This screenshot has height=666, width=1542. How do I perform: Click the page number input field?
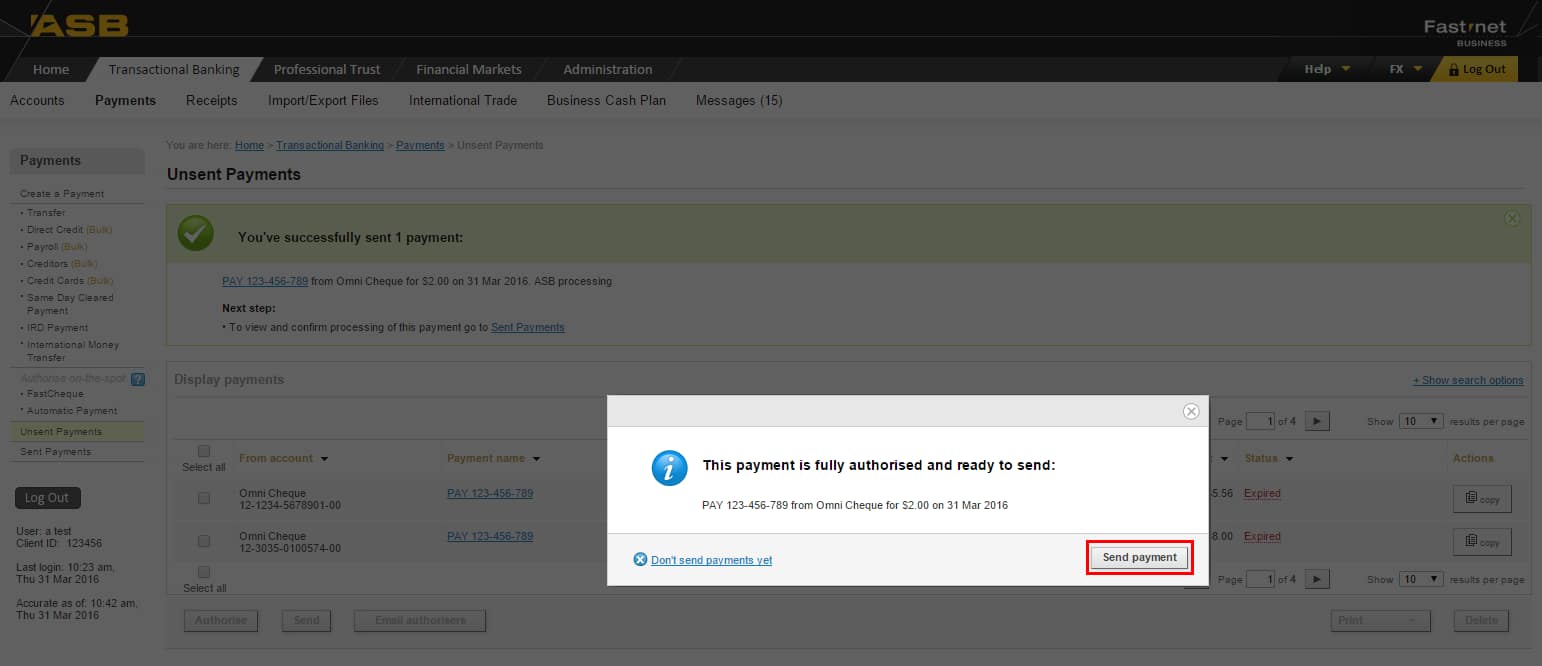click(1259, 421)
